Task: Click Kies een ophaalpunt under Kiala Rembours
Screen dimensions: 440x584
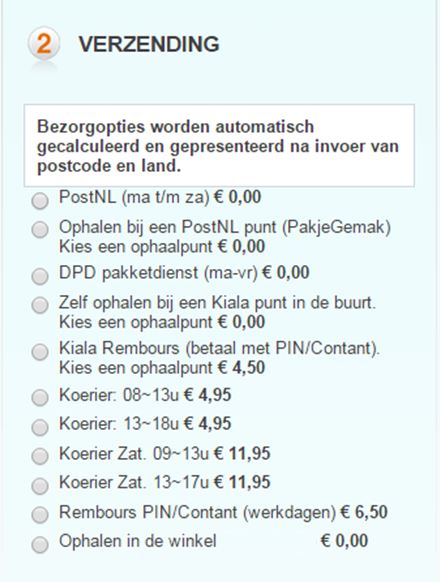Action: tap(136, 368)
